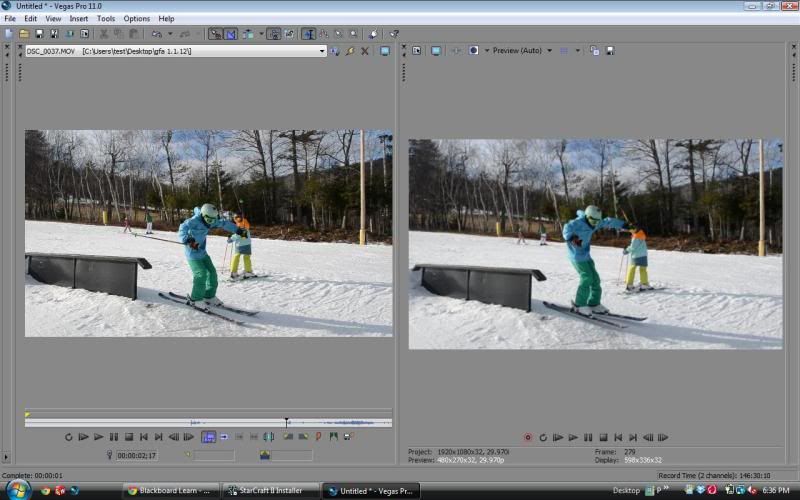Open the DSC_0037.MOV trimmer history dropdown

pos(322,51)
